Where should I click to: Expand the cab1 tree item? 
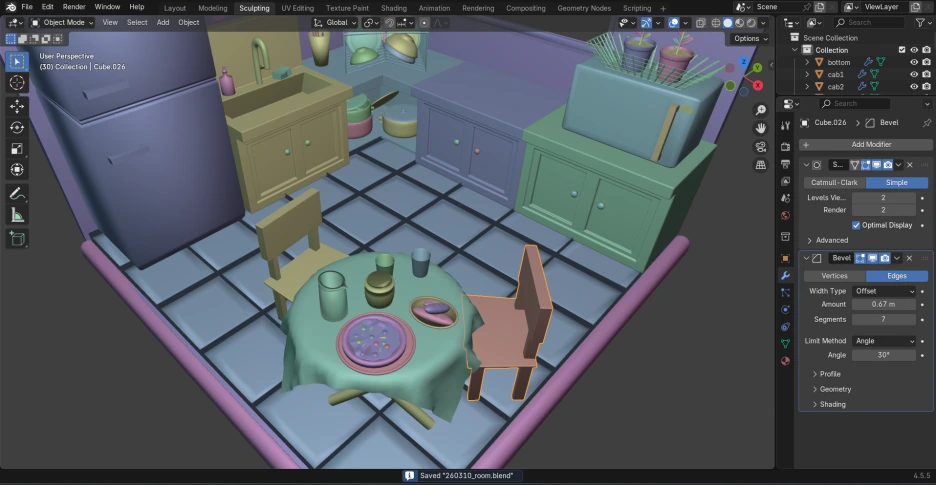point(807,75)
